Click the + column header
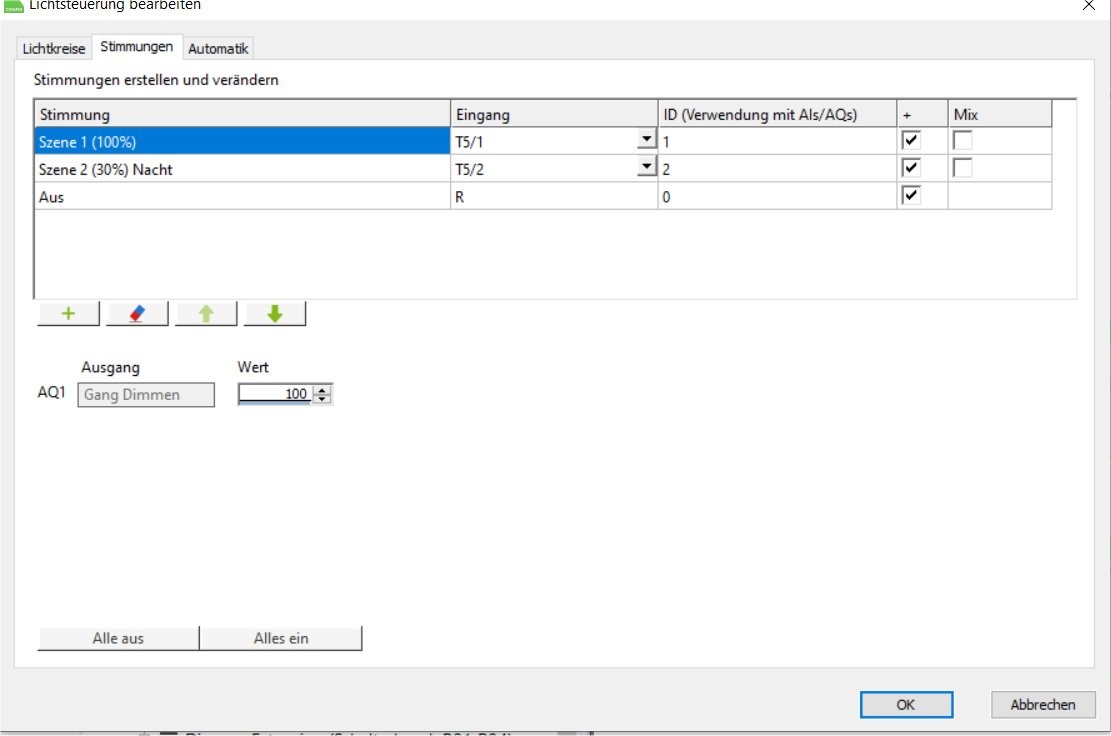This screenshot has height=736, width=1111. [923, 114]
